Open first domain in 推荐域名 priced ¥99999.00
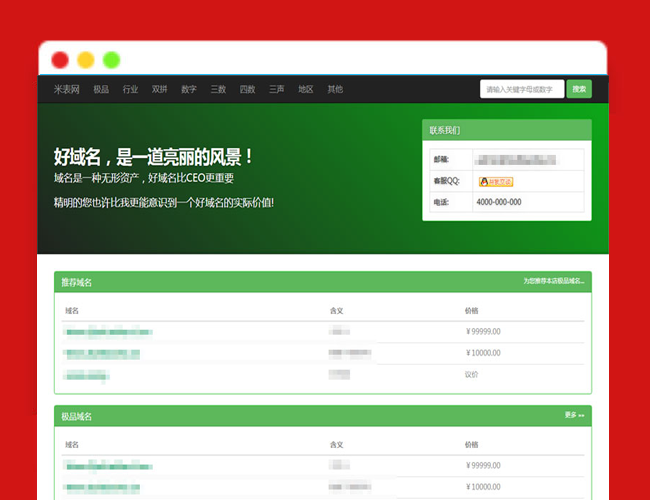 (x=108, y=332)
